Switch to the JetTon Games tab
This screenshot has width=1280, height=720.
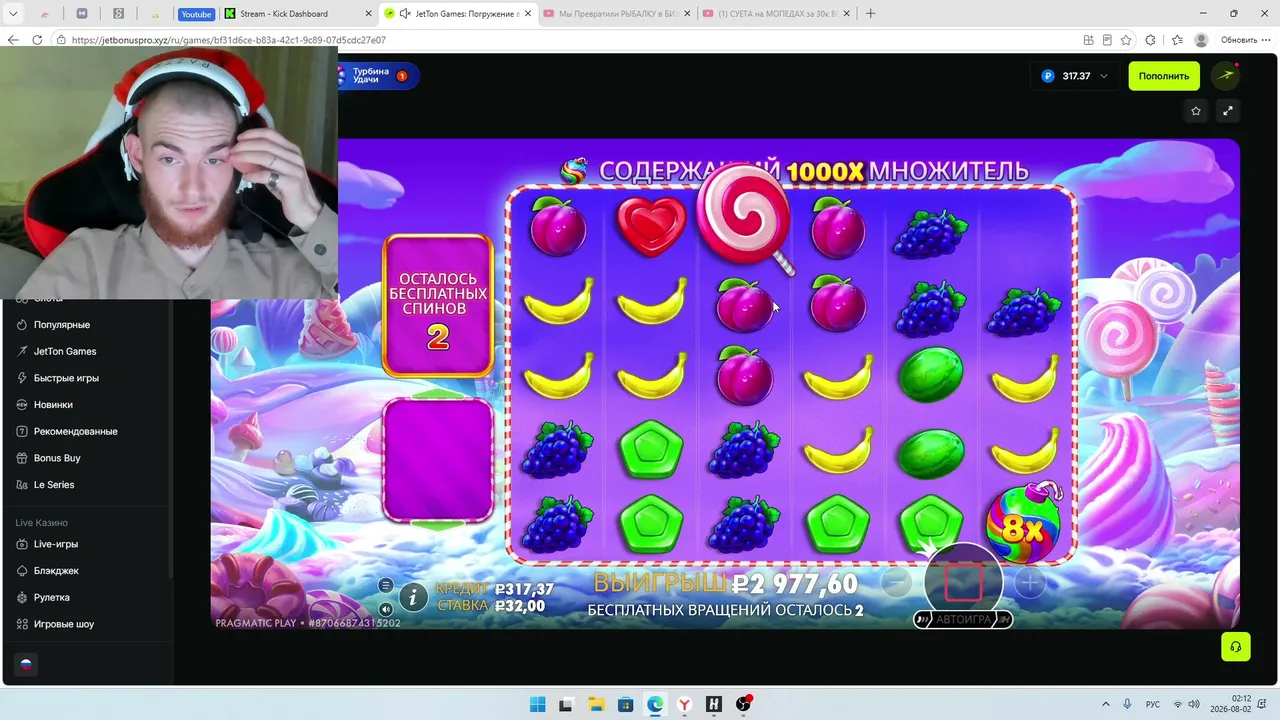(458, 14)
